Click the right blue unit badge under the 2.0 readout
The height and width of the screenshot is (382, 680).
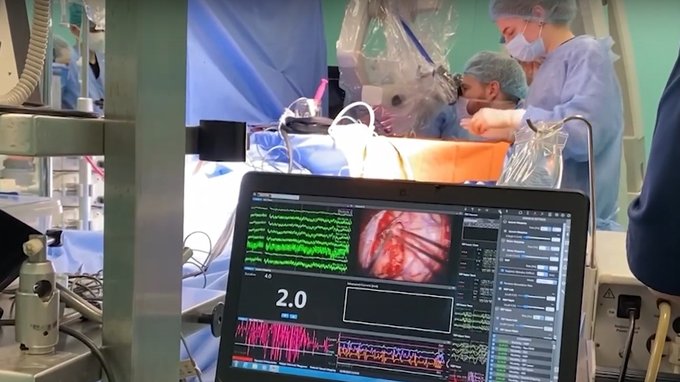[x=294, y=316]
